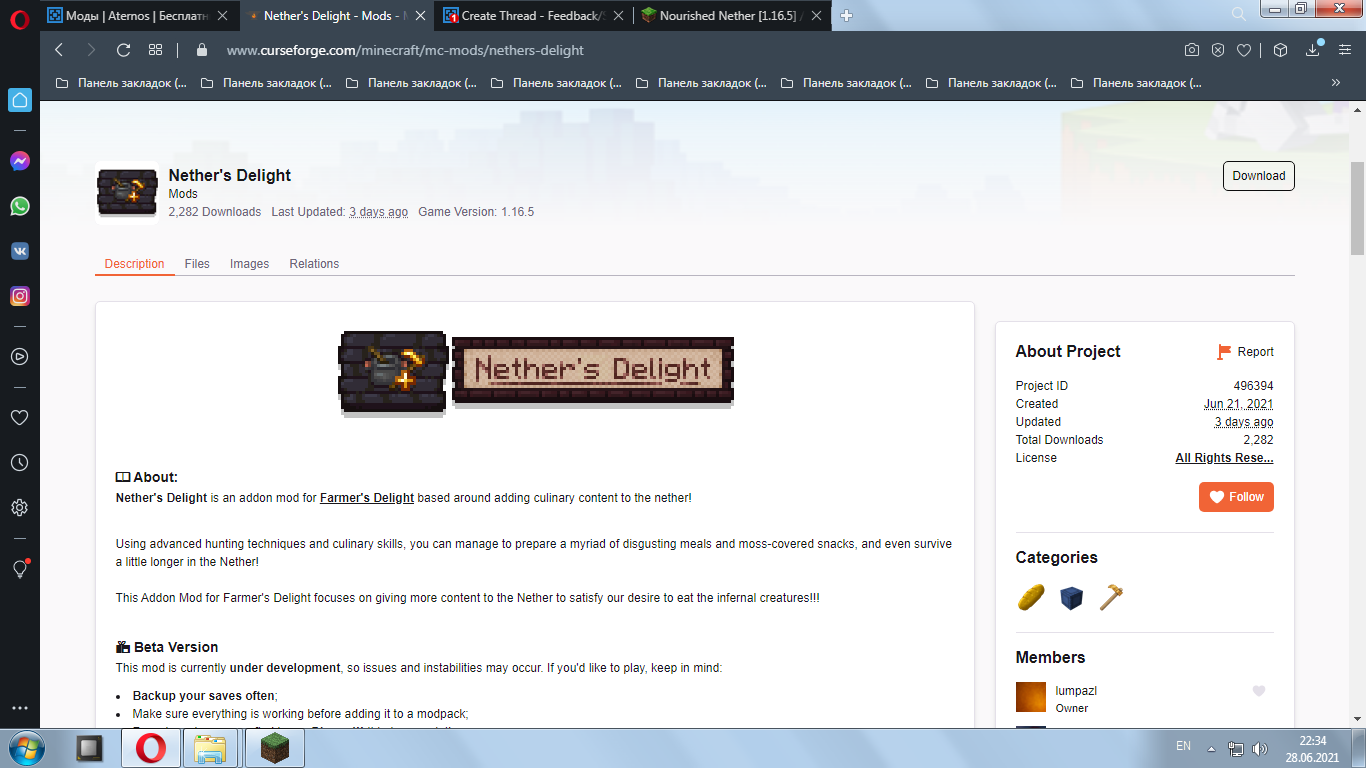Follow the project with the Follow button

[x=1236, y=497]
